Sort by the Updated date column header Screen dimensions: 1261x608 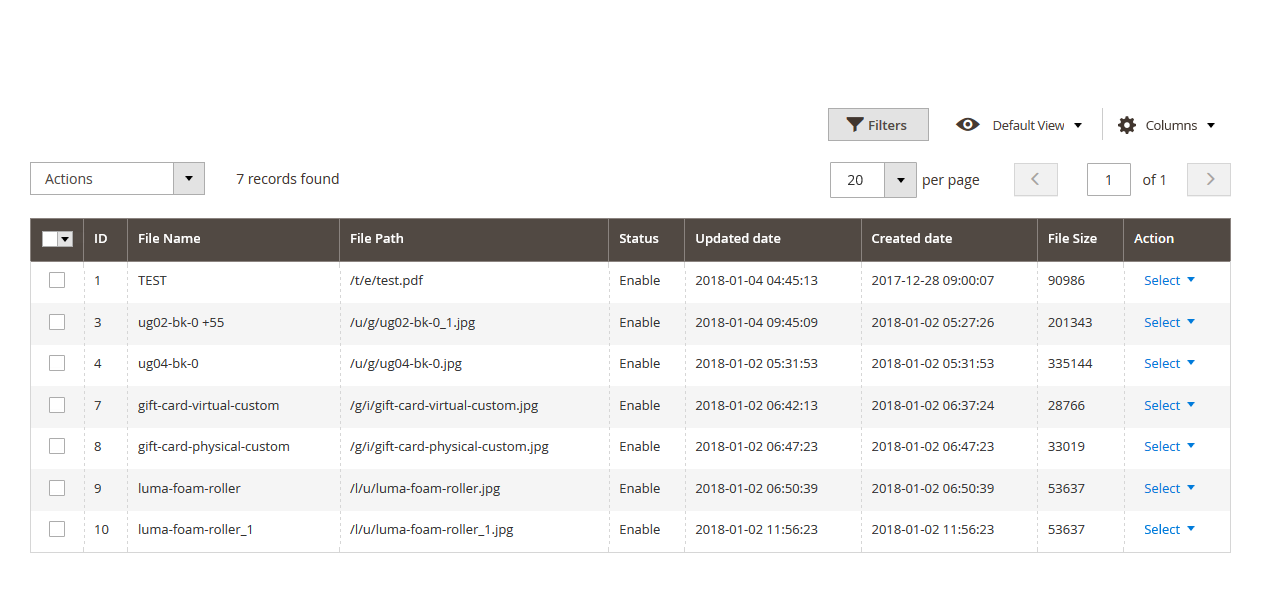(738, 239)
